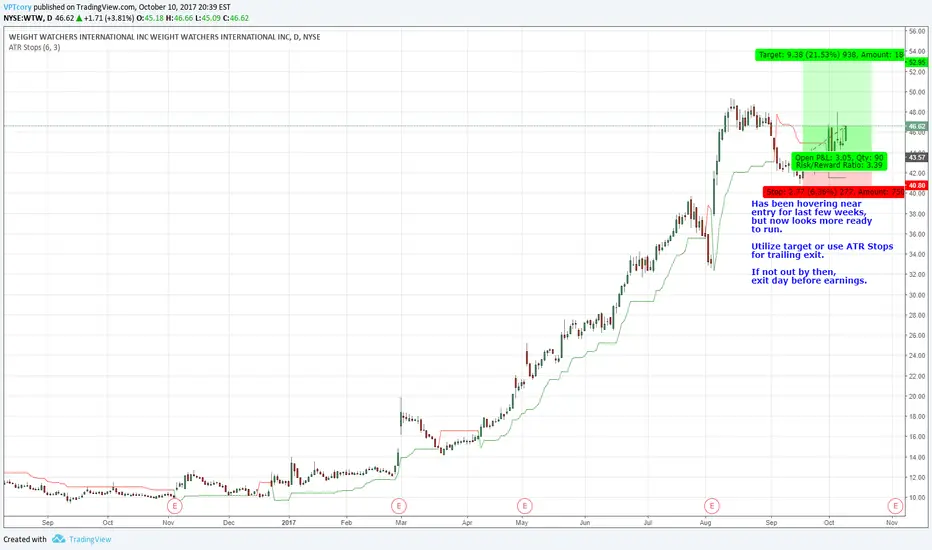932x550 pixels.
Task: Open the earnings marker near May
Action: (x=524, y=506)
